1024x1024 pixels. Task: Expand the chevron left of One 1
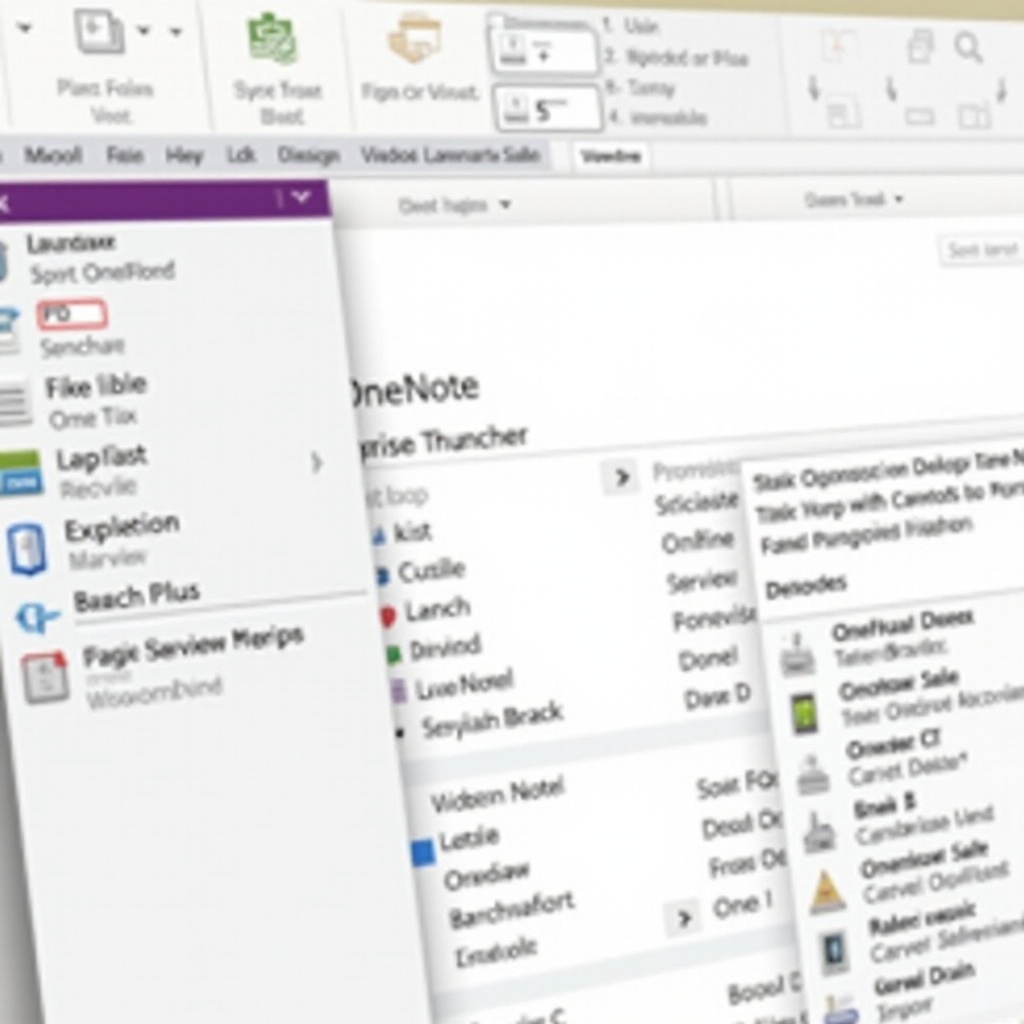tap(683, 919)
